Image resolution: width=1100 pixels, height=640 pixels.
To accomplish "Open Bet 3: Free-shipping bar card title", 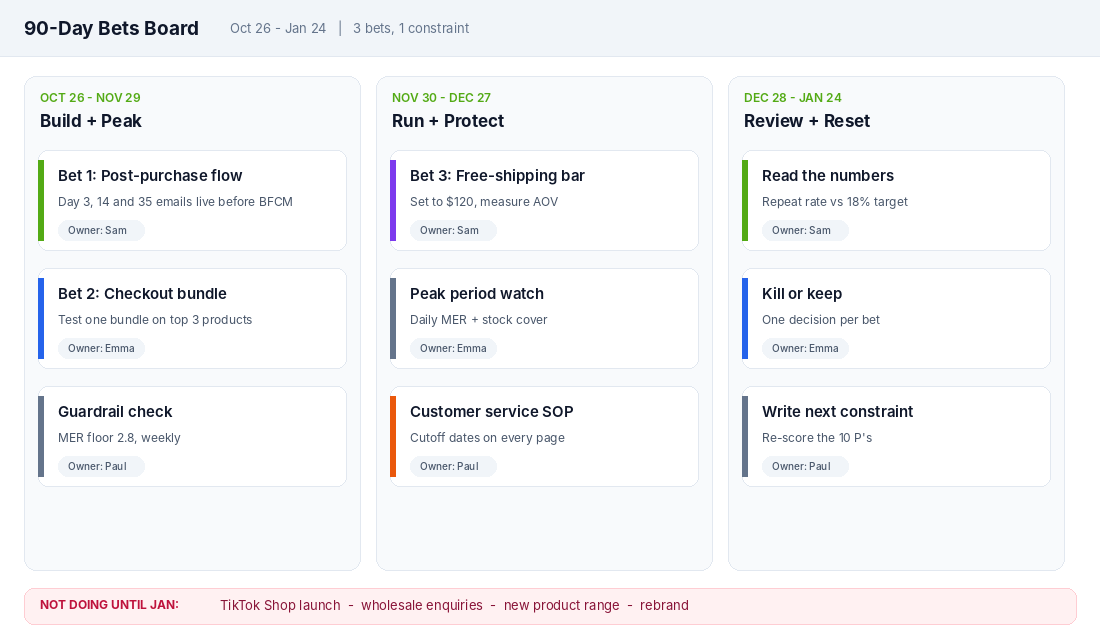I will pos(497,175).
